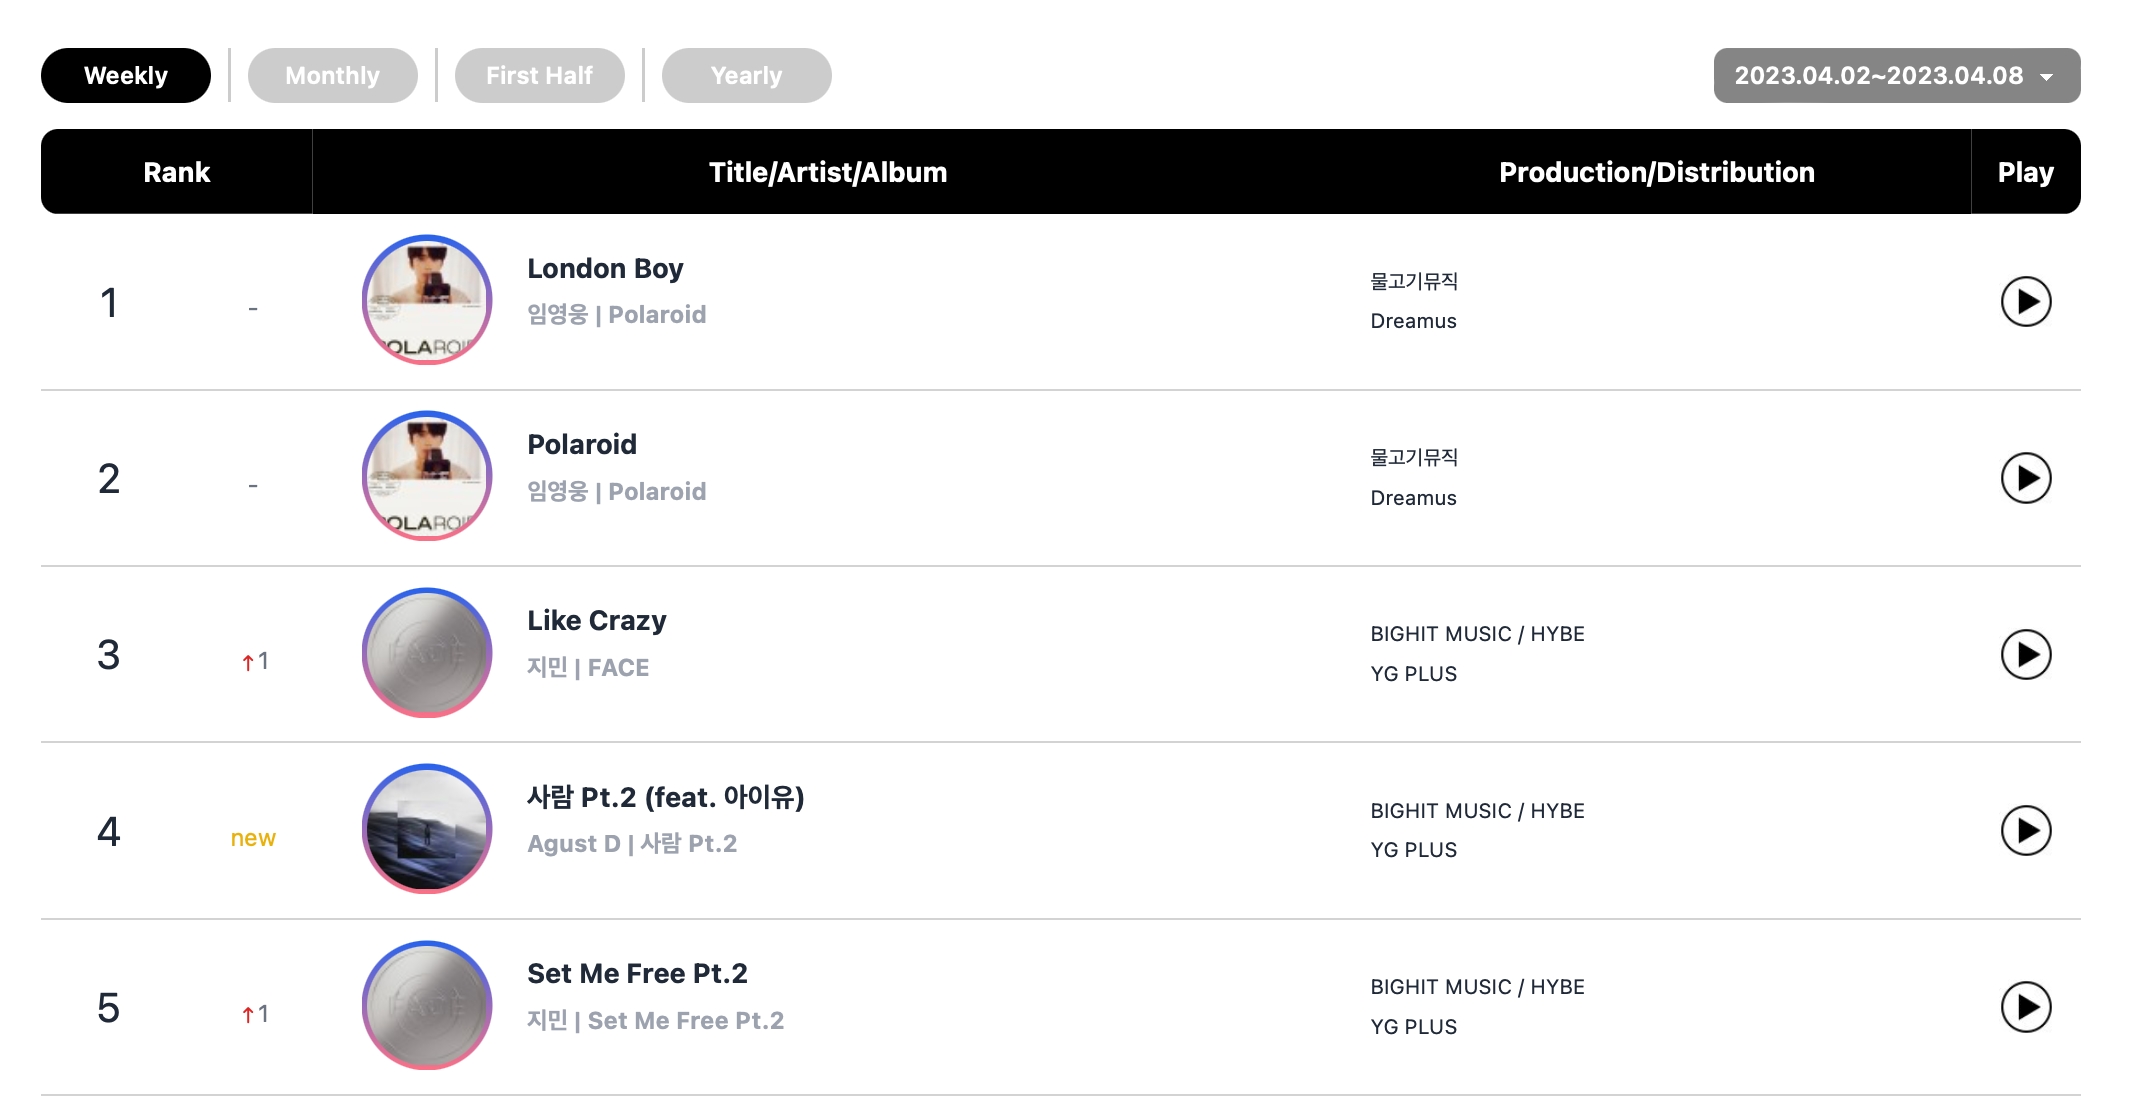The height and width of the screenshot is (1112, 2137).
Task: Play the Polaroid track at rank 2
Action: 2025,478
